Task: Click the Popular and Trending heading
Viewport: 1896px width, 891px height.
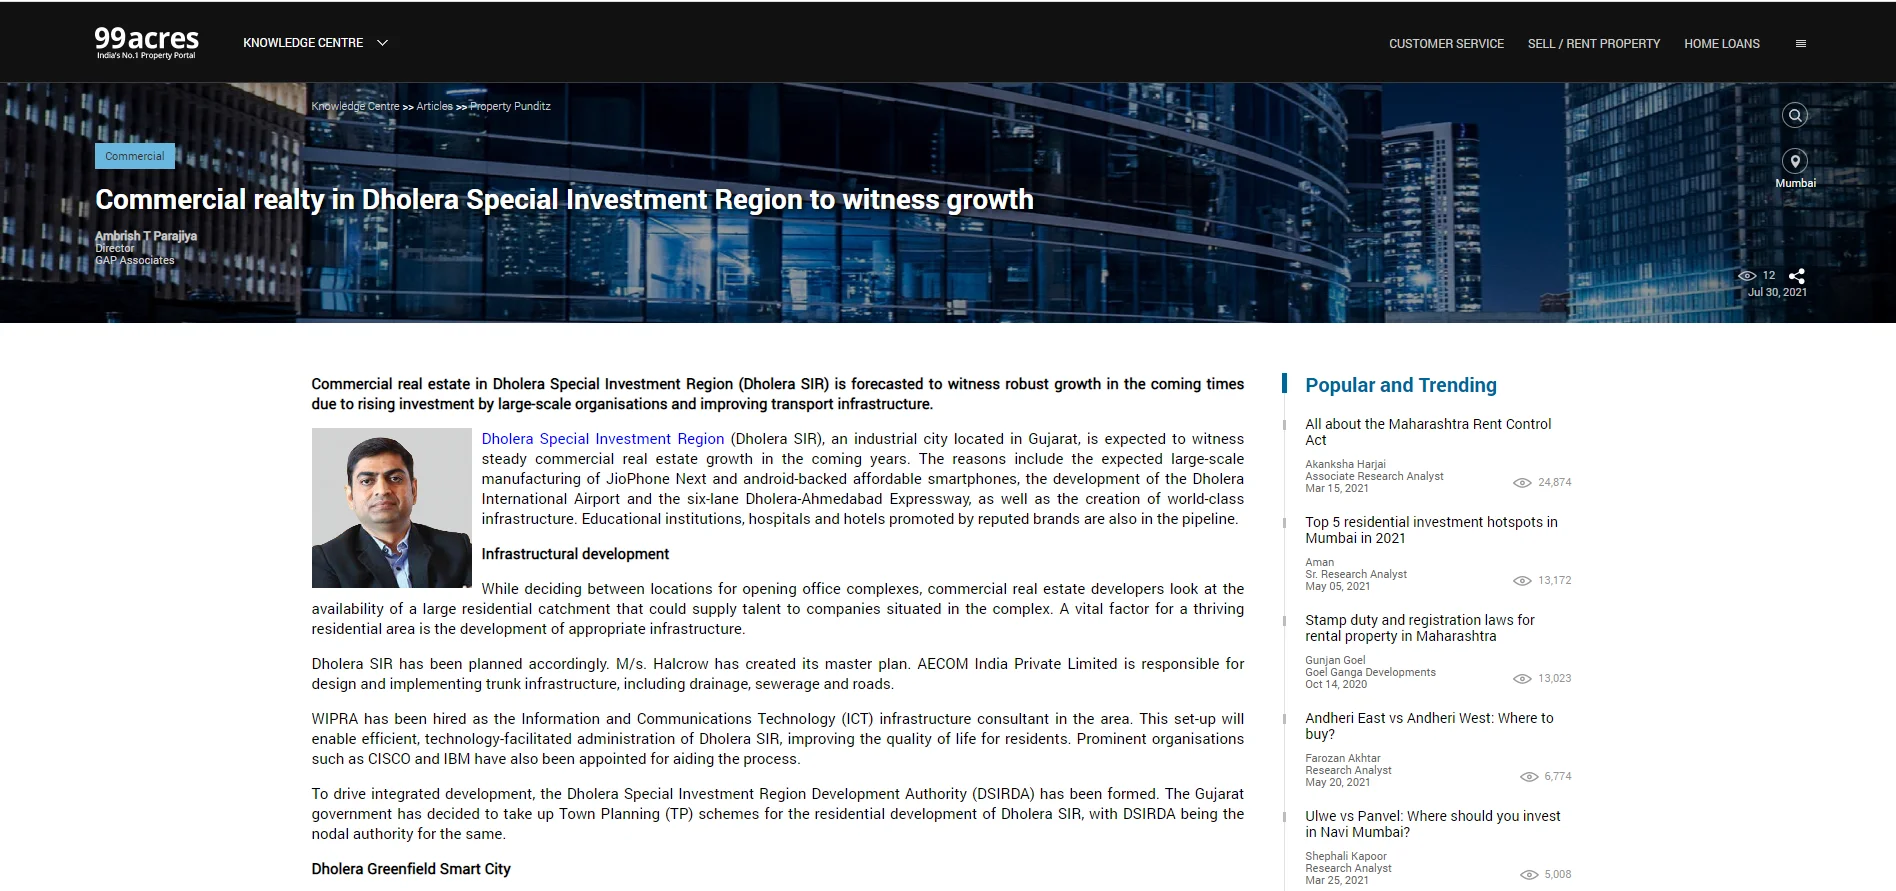Action: pyautogui.click(x=1400, y=385)
